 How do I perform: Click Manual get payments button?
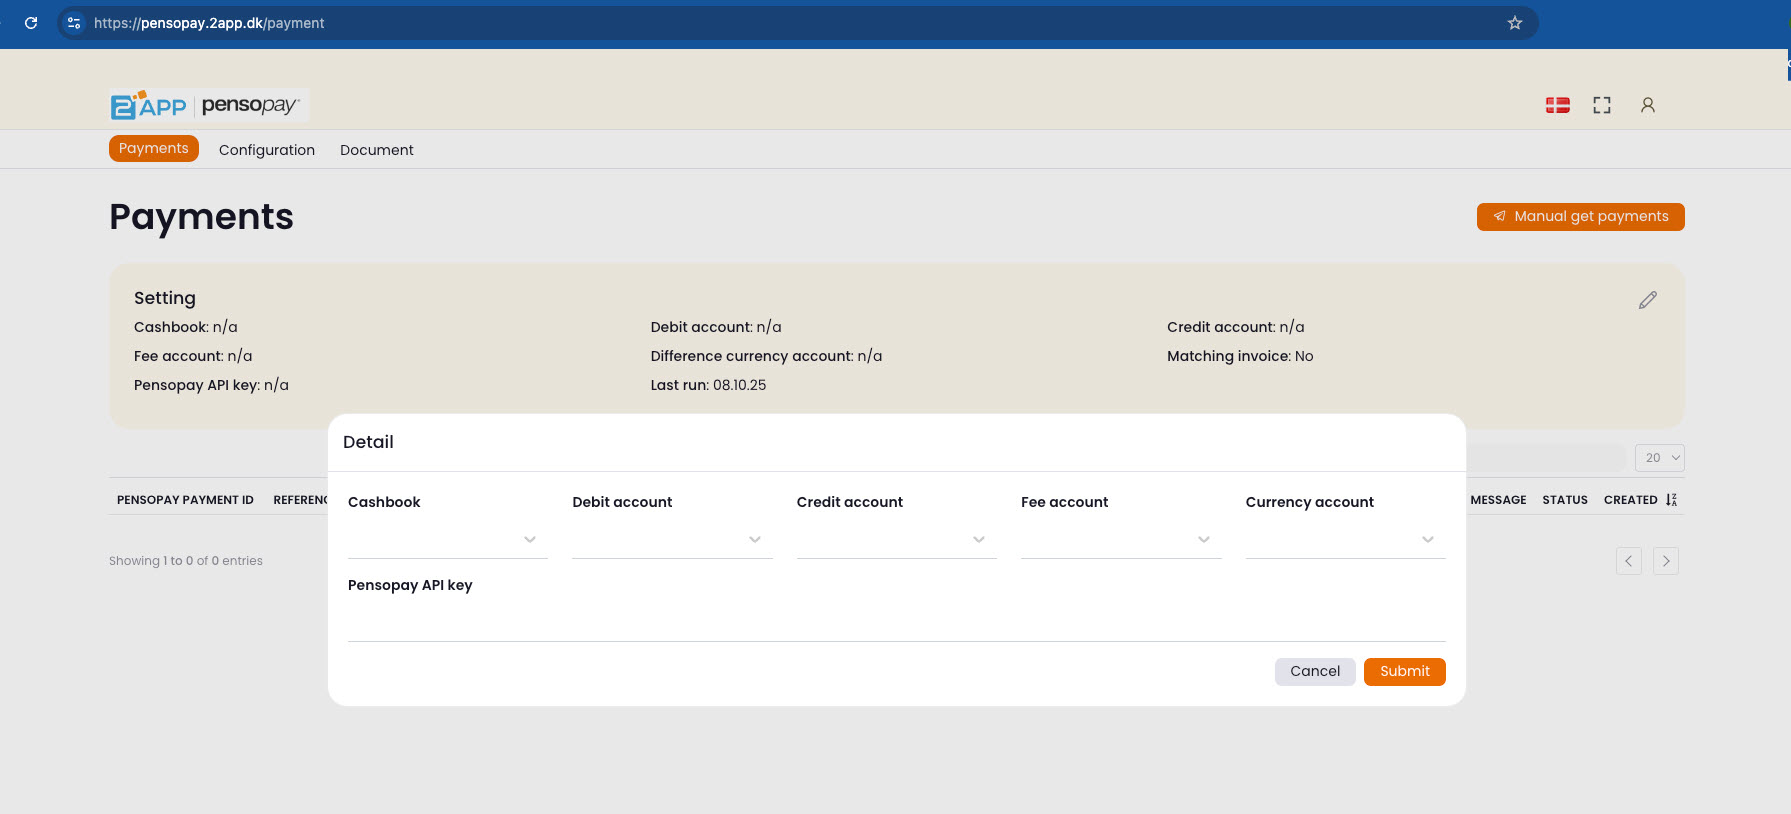(x=1580, y=217)
